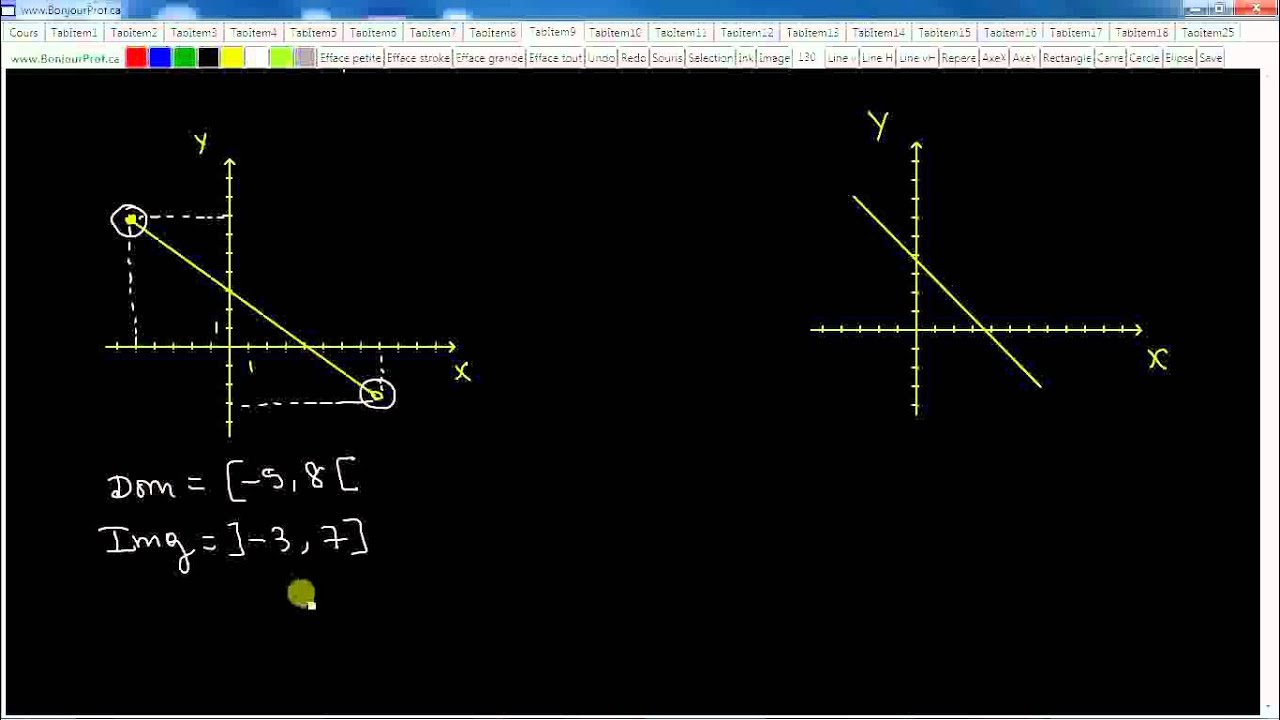Select the white pen color
Screen dimensions: 1280x720
pyautogui.click(x=256, y=57)
